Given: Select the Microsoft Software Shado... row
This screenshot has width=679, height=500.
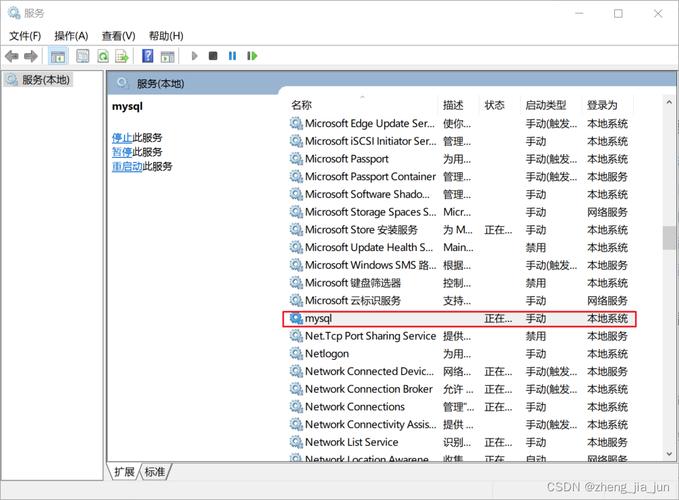Looking at the screenshot, I should click(459, 194).
